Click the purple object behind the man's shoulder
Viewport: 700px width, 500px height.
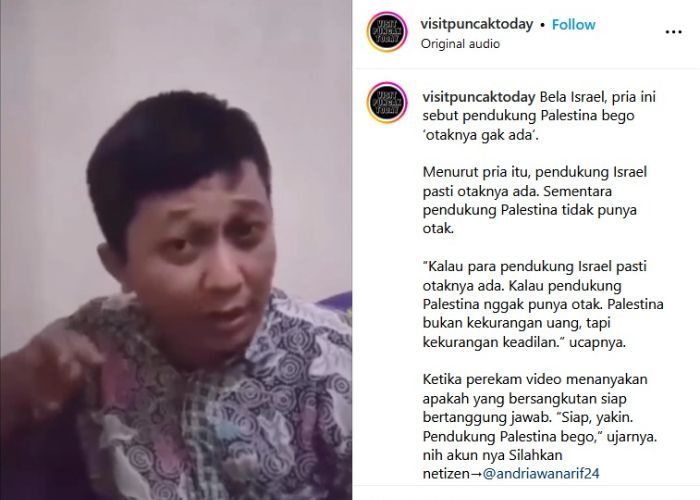pyautogui.click(x=336, y=300)
